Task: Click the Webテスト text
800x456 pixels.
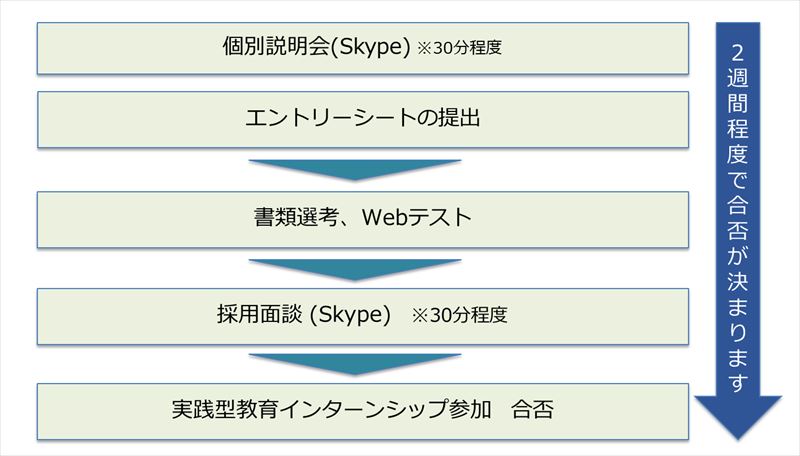Action: pos(417,218)
